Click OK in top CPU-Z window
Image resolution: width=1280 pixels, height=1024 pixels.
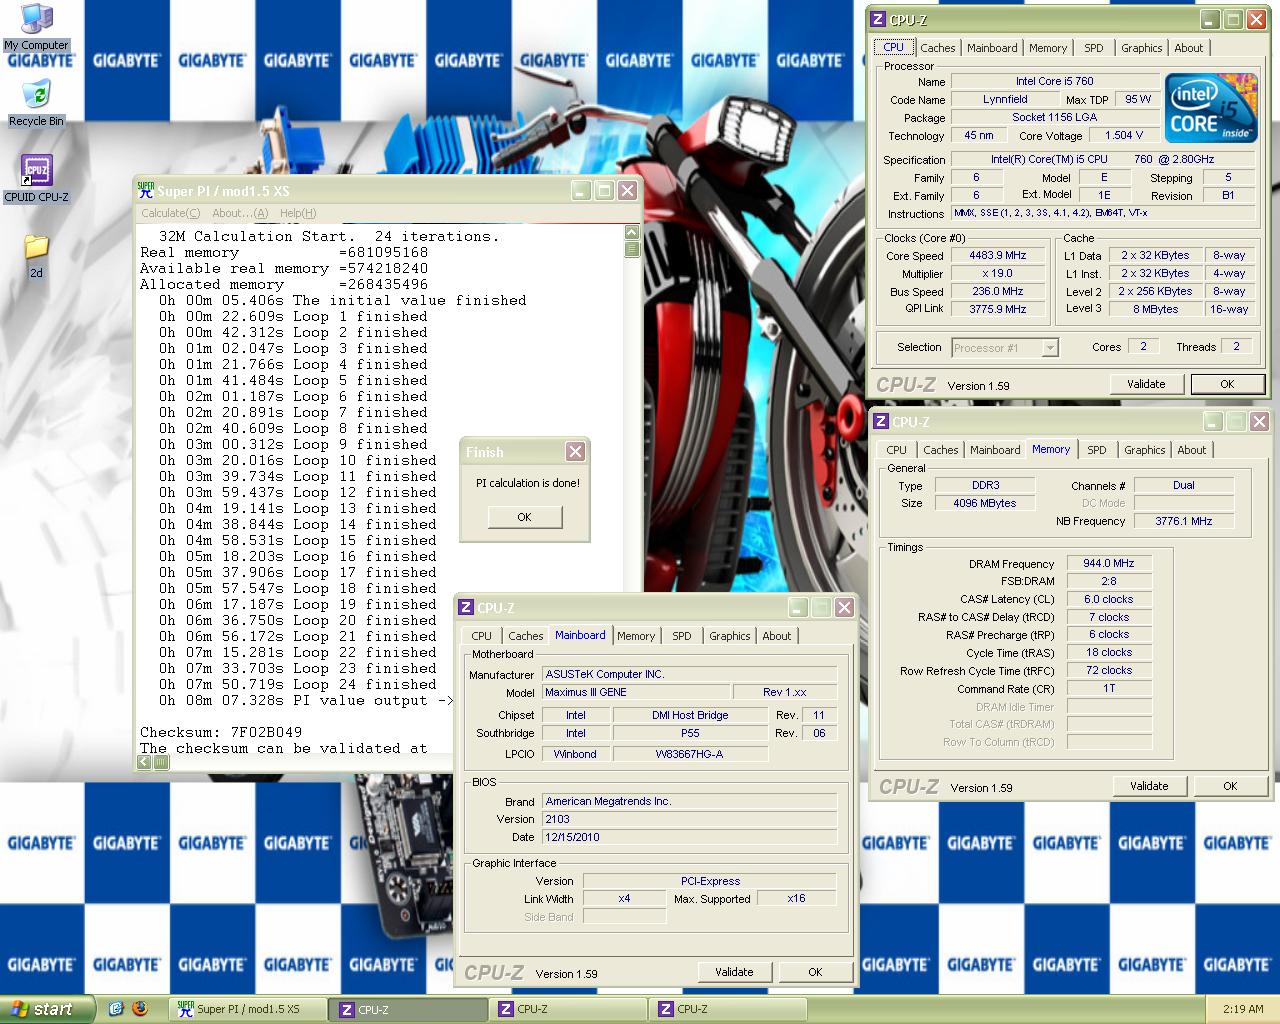[x=1227, y=384]
